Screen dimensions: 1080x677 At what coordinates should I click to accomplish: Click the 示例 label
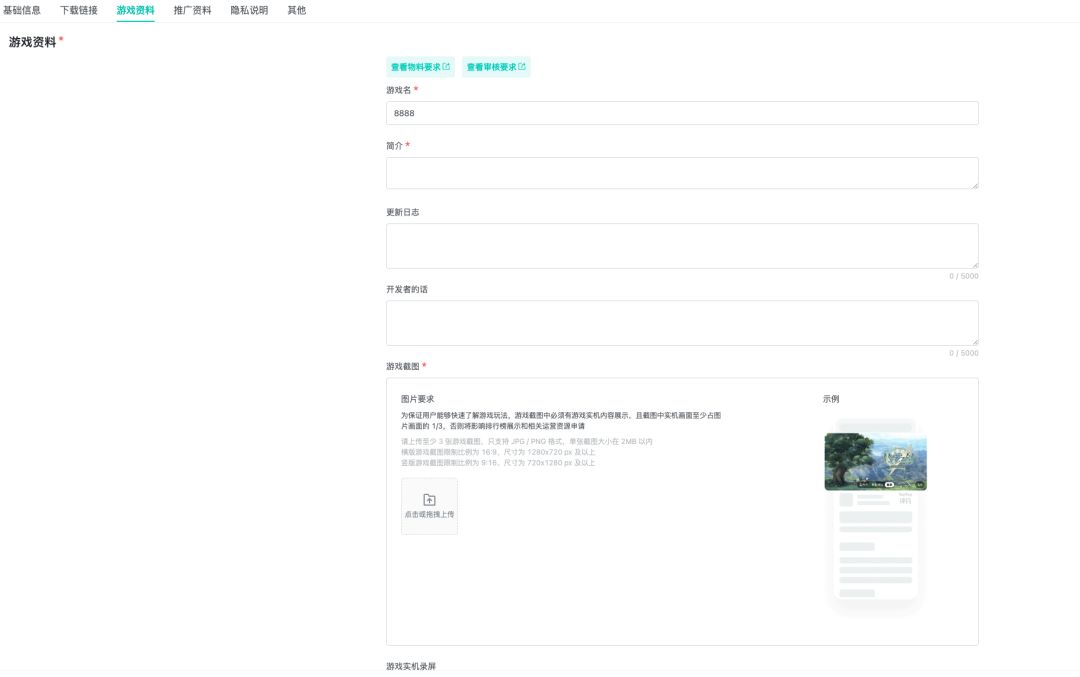click(831, 399)
